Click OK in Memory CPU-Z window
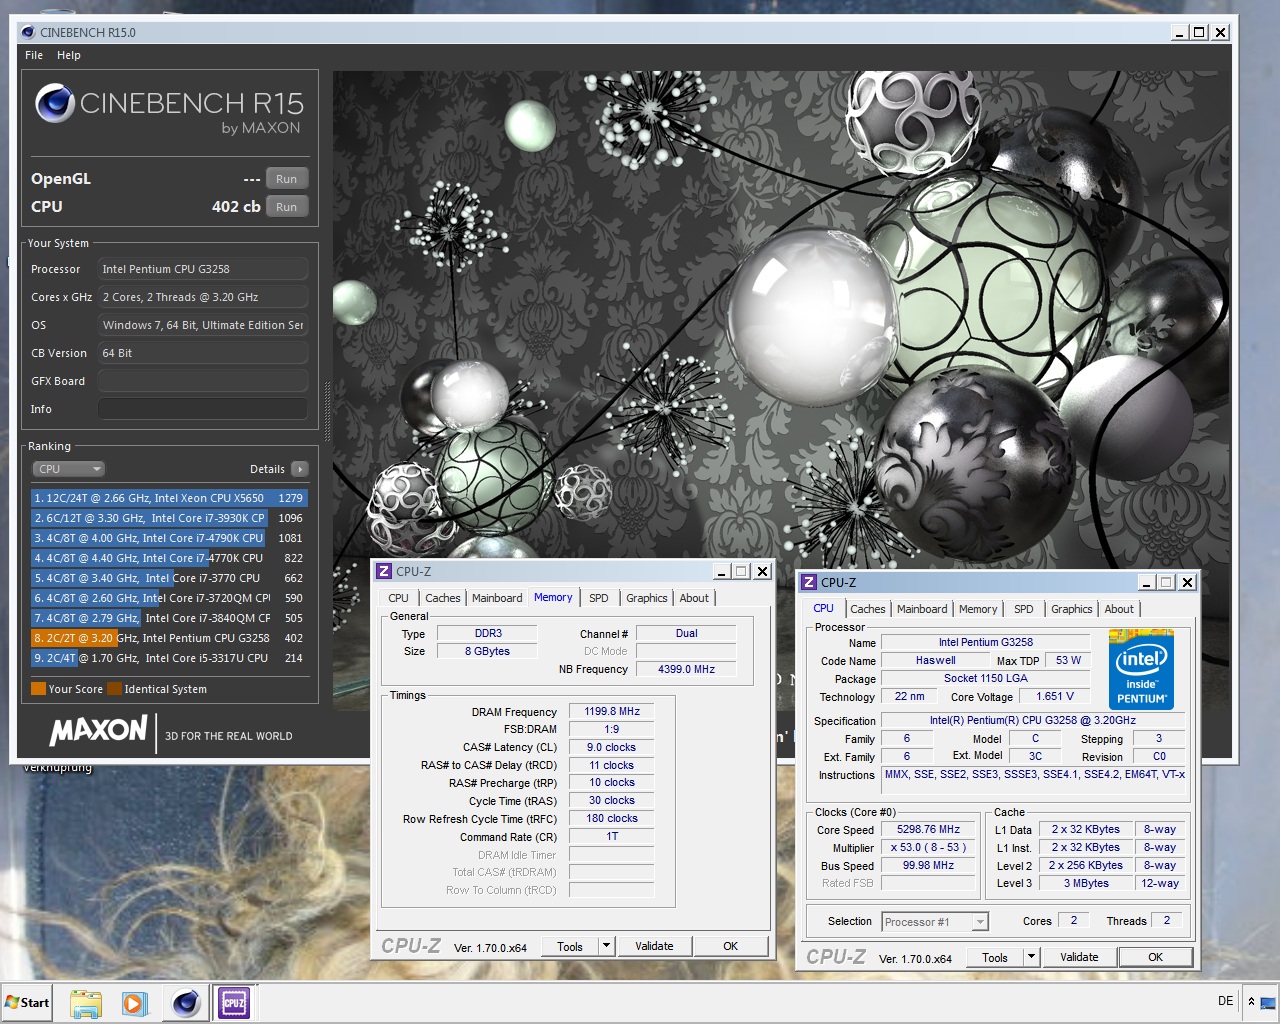 click(731, 946)
